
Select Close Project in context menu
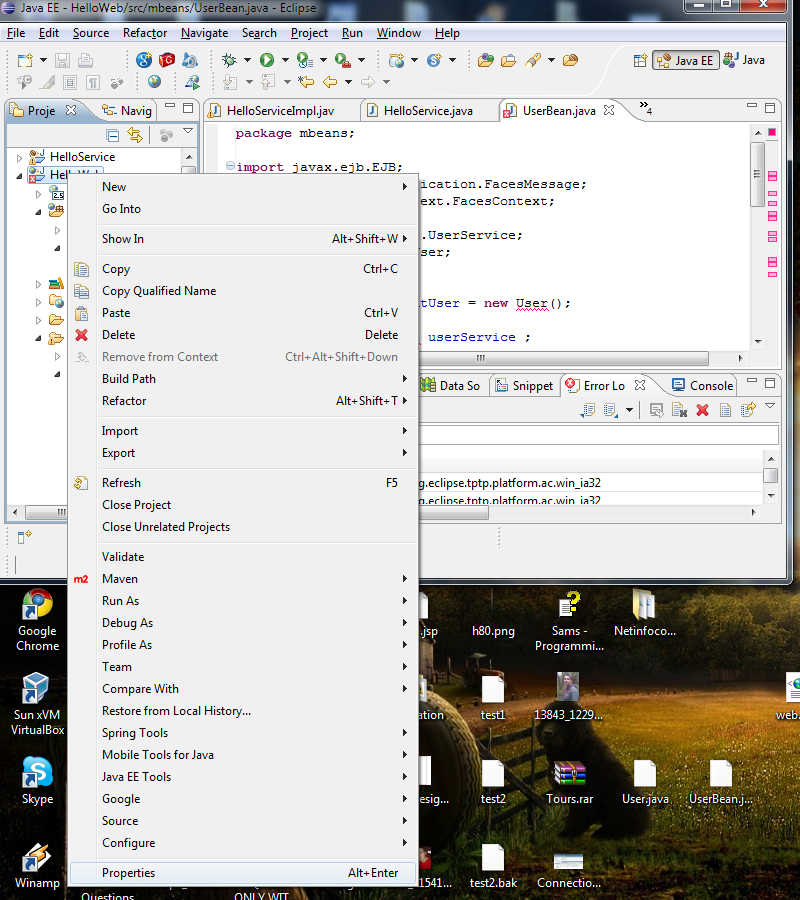pyautogui.click(x=243, y=505)
